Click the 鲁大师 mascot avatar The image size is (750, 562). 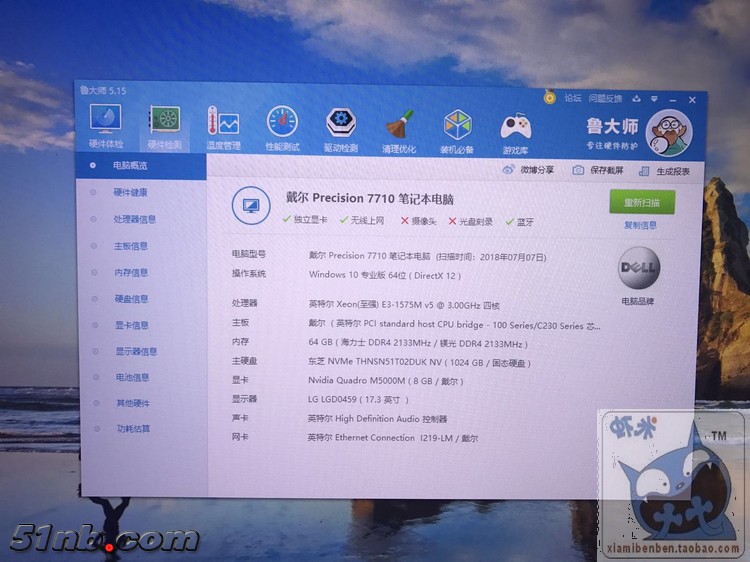[x=669, y=133]
